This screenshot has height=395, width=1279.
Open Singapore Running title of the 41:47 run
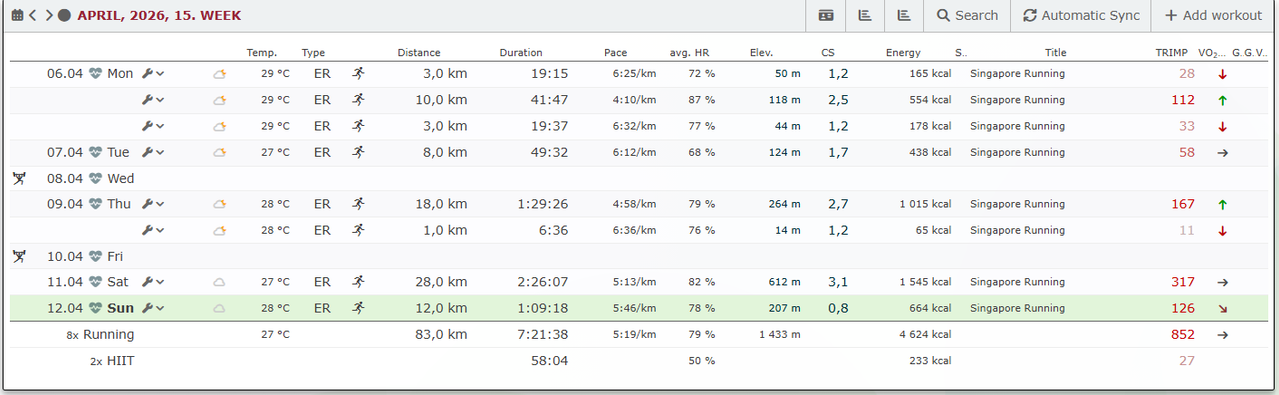pyautogui.click(x=1017, y=100)
